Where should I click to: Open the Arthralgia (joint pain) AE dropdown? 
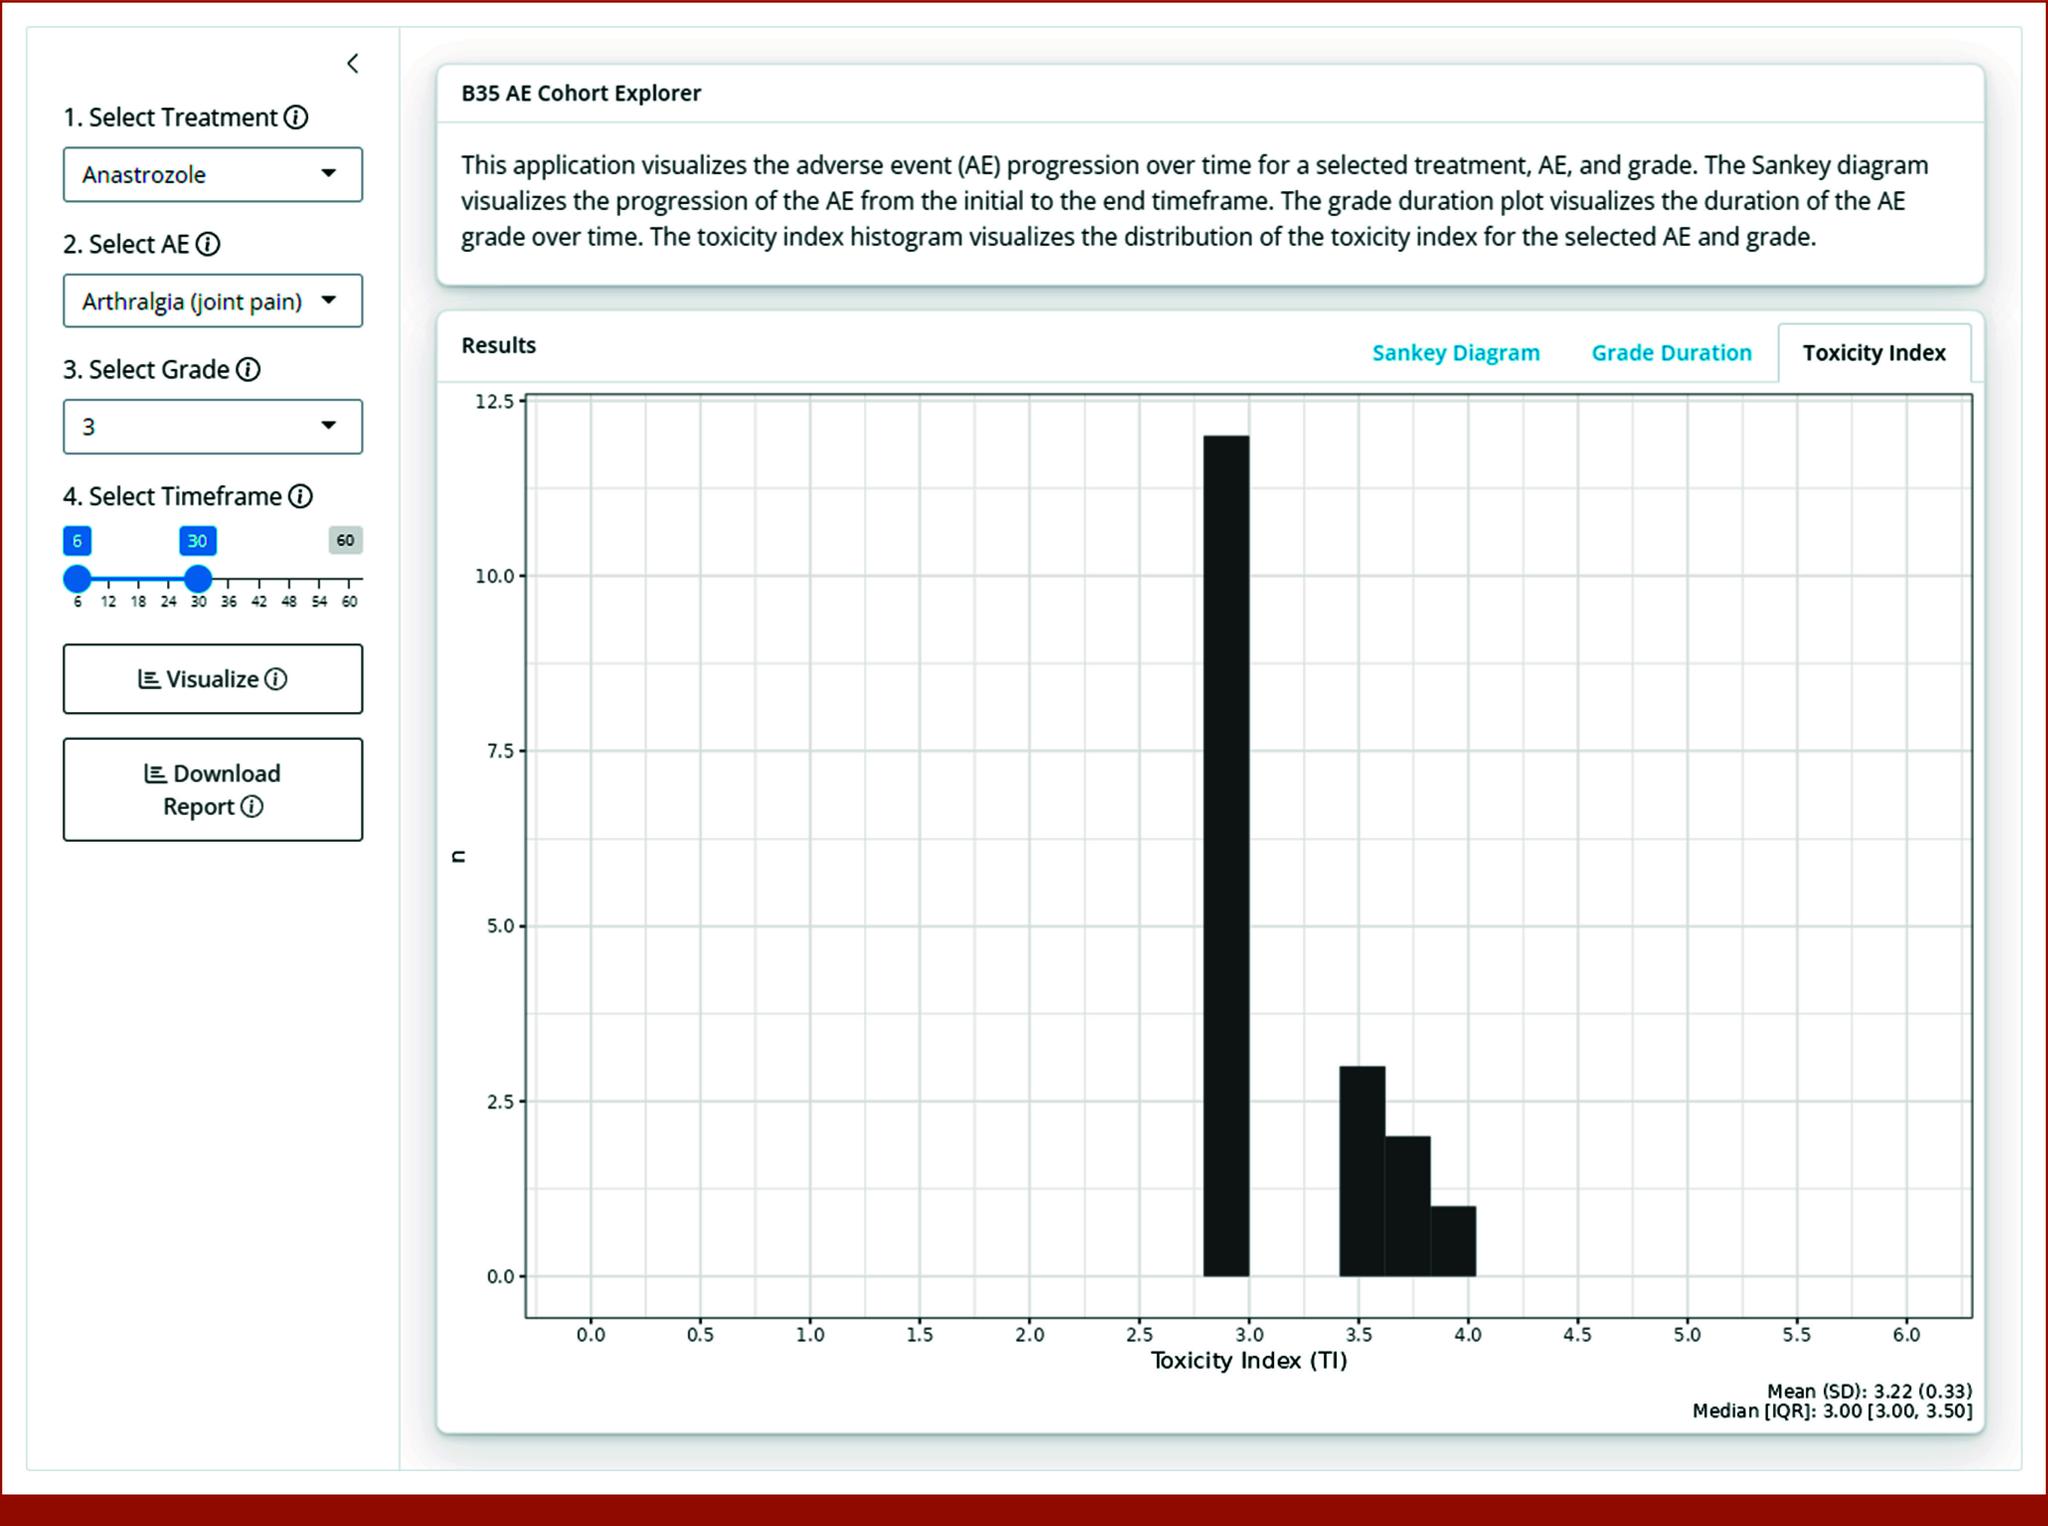pos(213,301)
